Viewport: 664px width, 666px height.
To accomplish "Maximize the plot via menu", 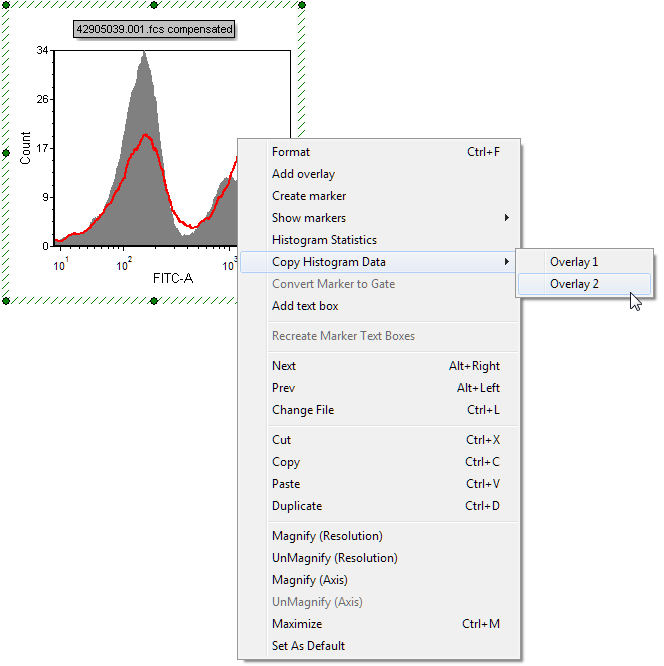I will coord(297,624).
